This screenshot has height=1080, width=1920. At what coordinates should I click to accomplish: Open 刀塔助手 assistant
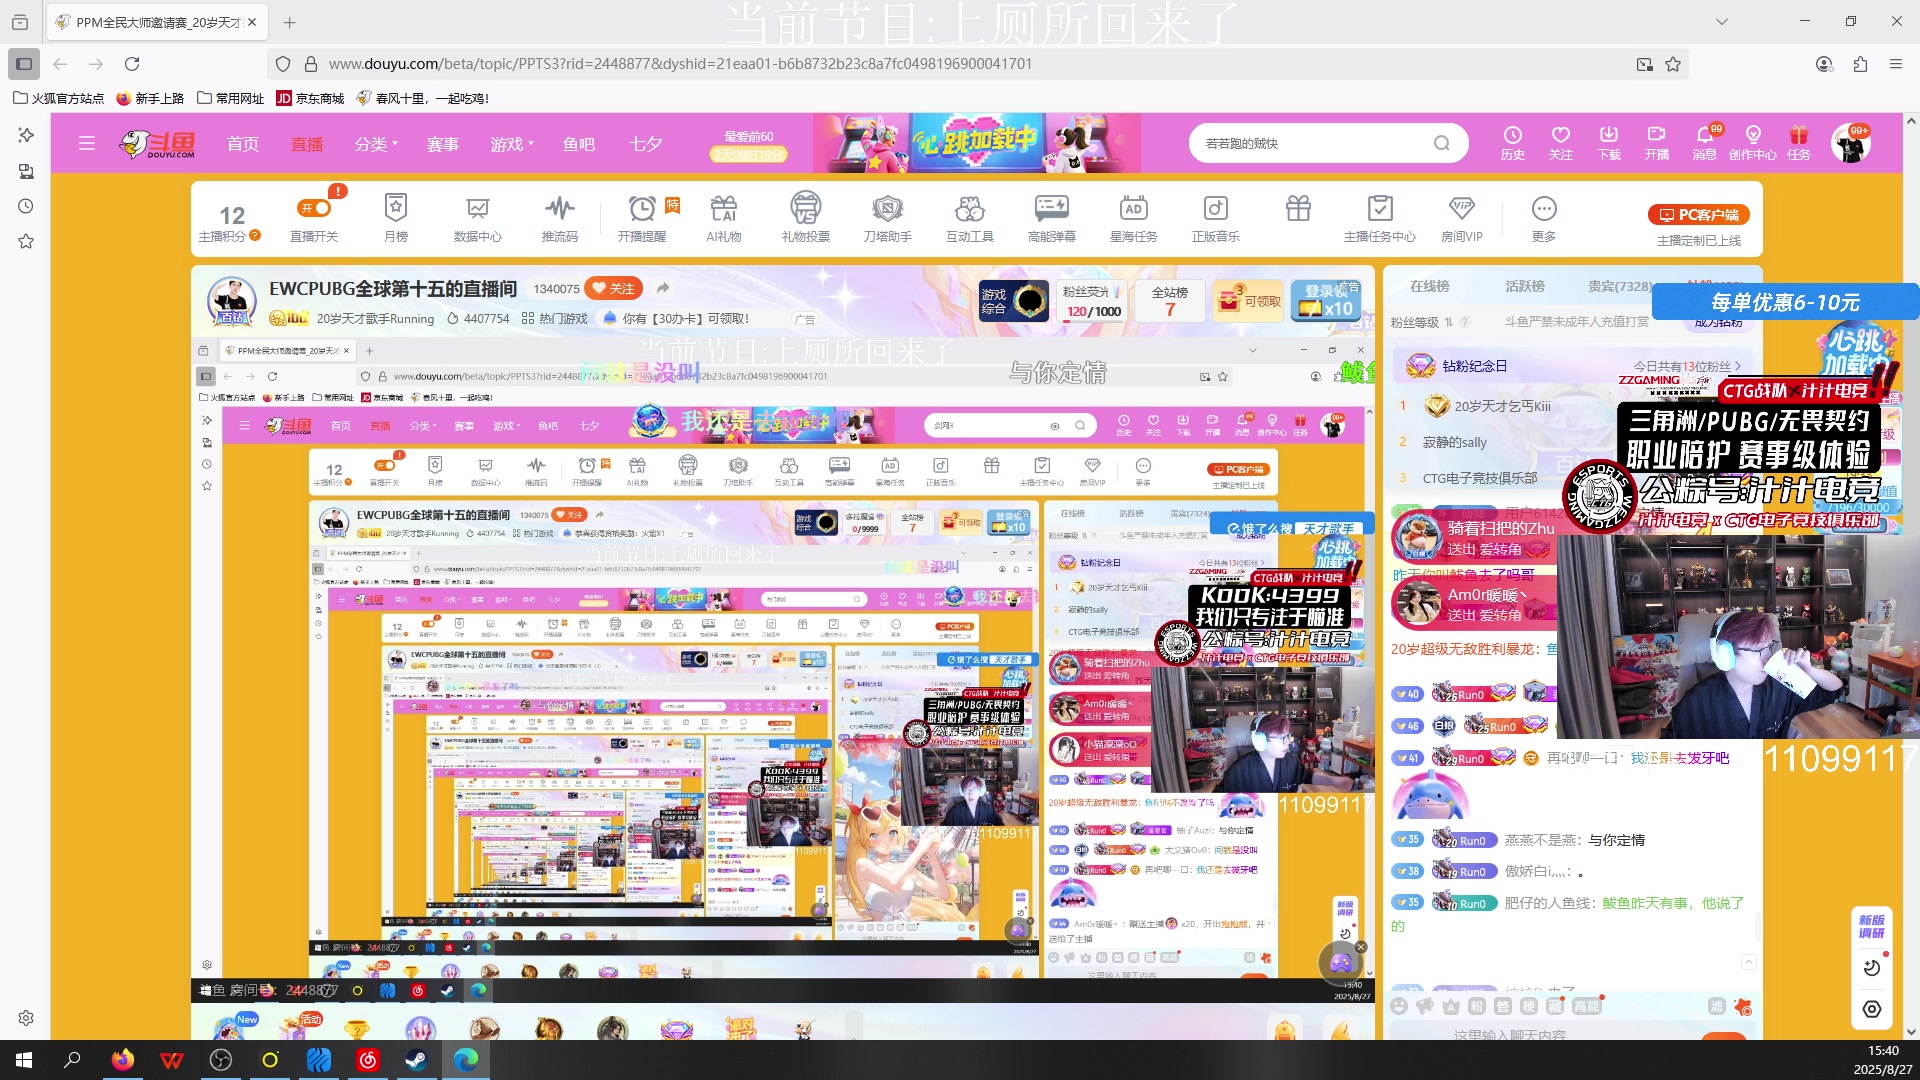(888, 218)
